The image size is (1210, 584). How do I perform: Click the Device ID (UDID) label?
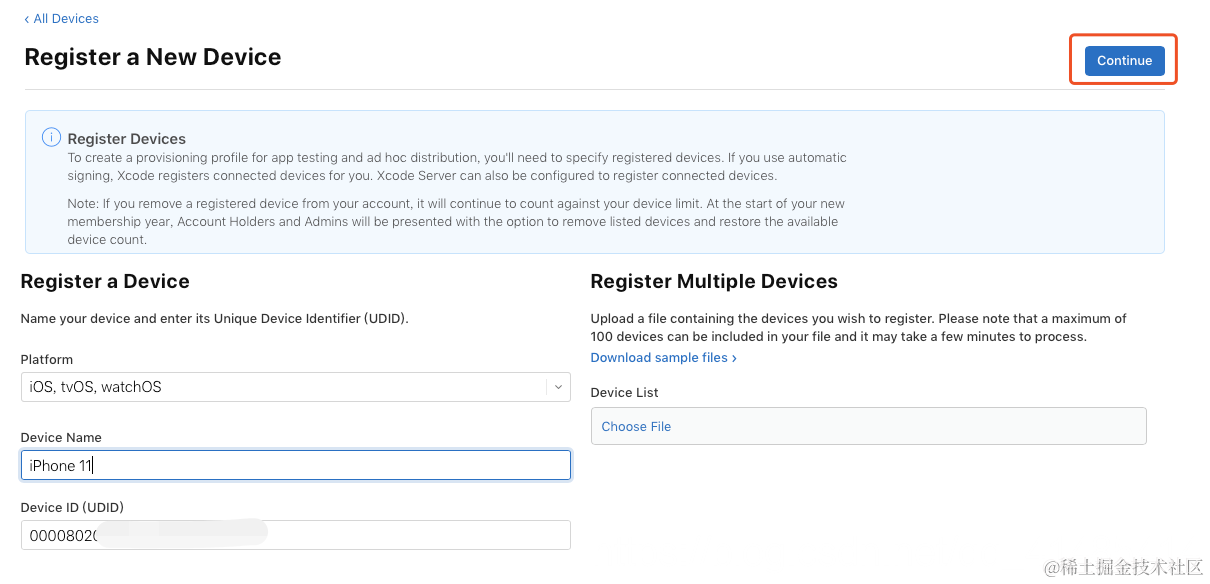click(72, 507)
